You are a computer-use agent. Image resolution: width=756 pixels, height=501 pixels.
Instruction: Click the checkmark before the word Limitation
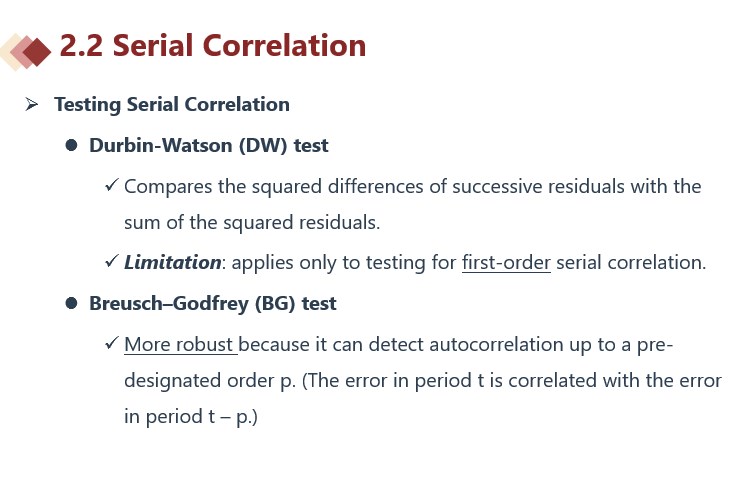(111, 262)
